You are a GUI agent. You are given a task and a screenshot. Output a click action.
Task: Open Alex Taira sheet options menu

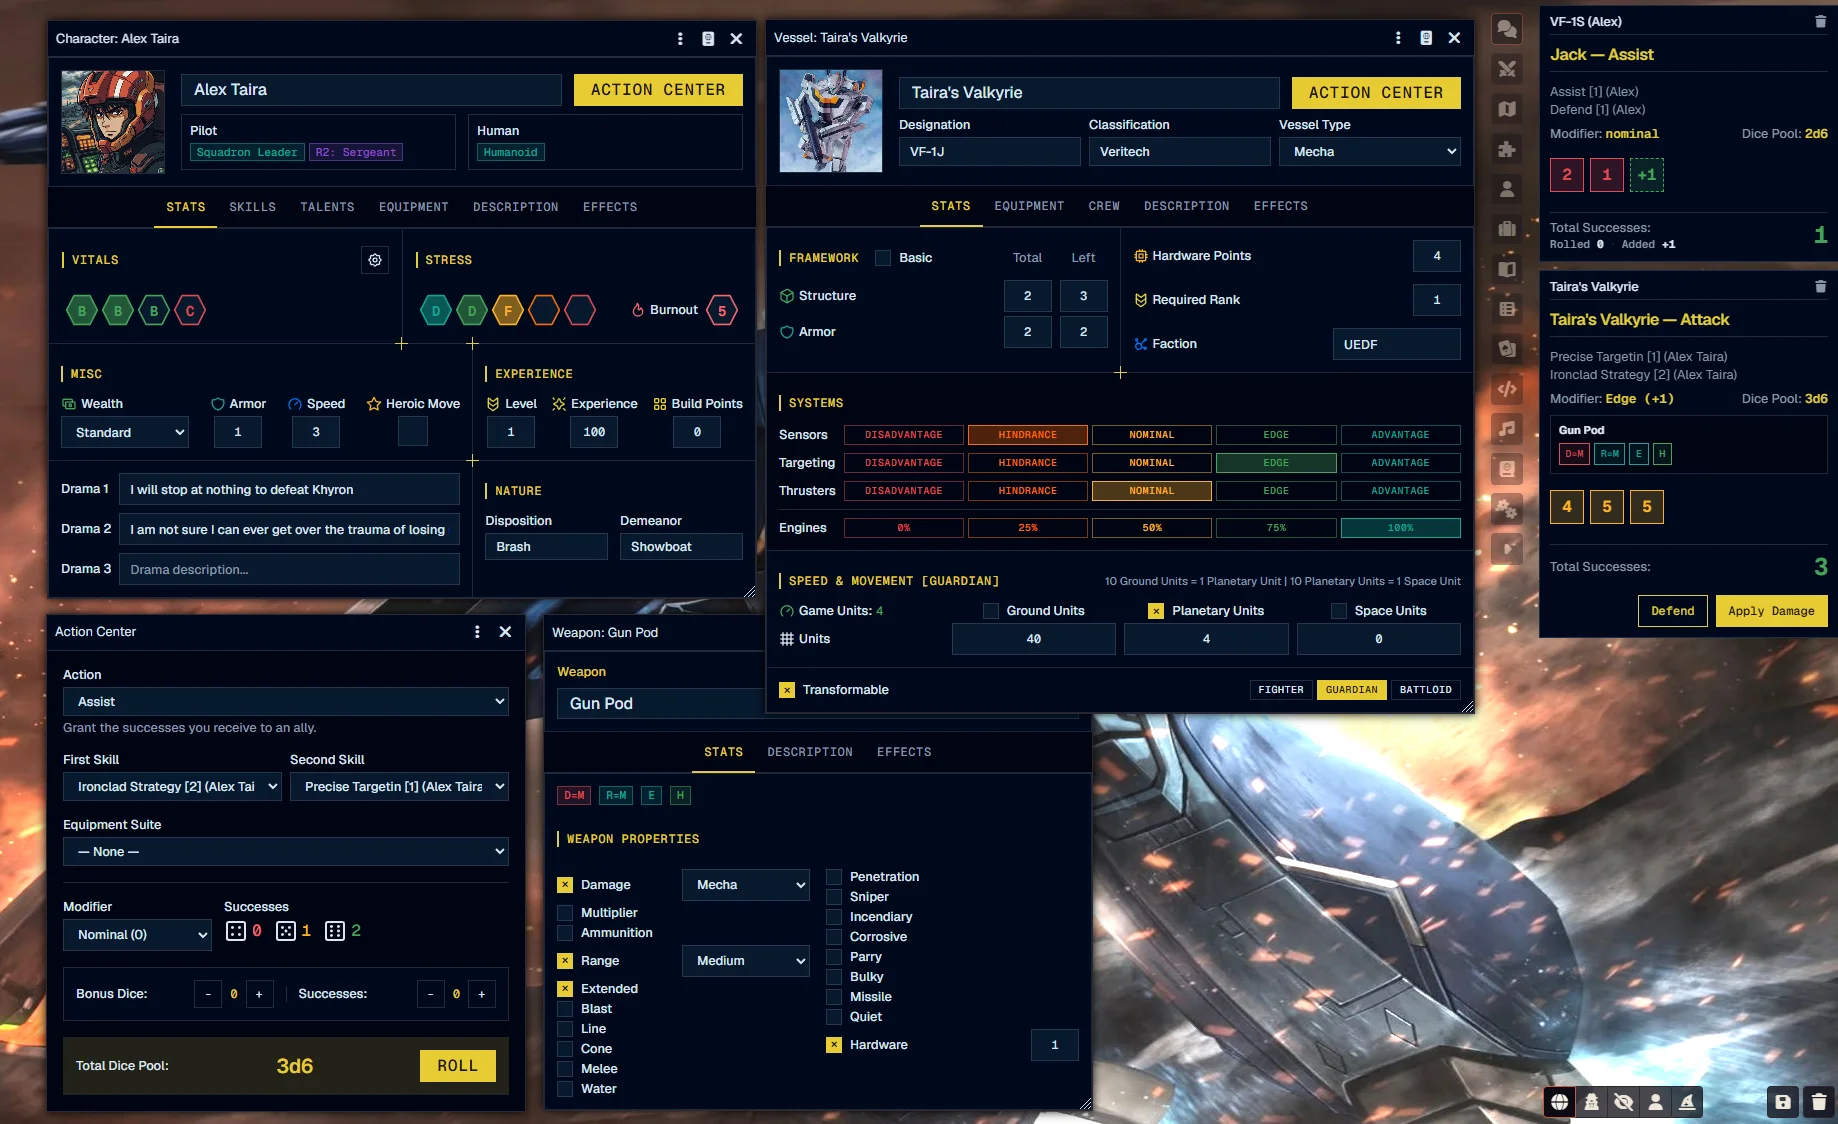point(680,39)
